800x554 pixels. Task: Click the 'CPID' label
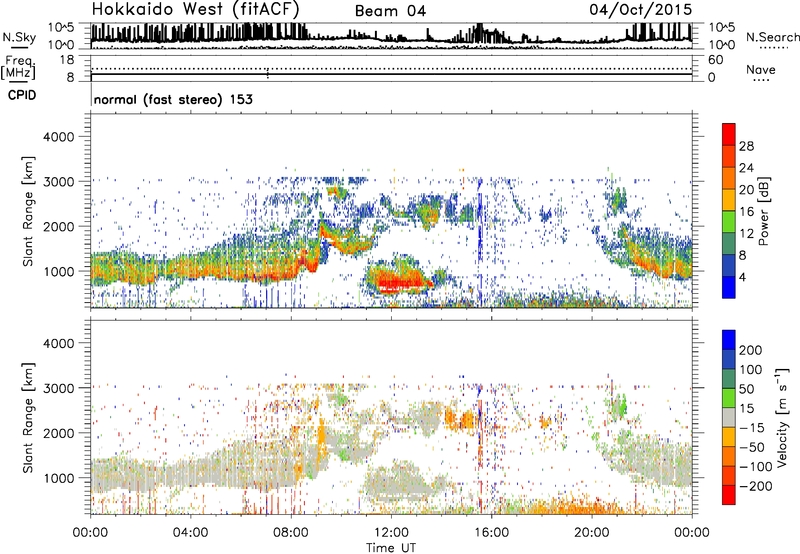22,95
